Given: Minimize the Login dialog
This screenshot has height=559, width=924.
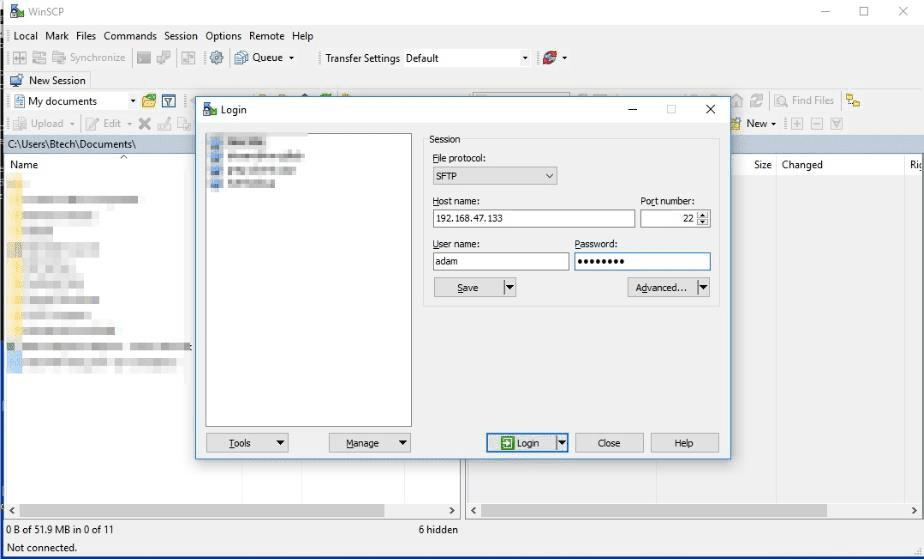Looking at the screenshot, I should [x=632, y=110].
